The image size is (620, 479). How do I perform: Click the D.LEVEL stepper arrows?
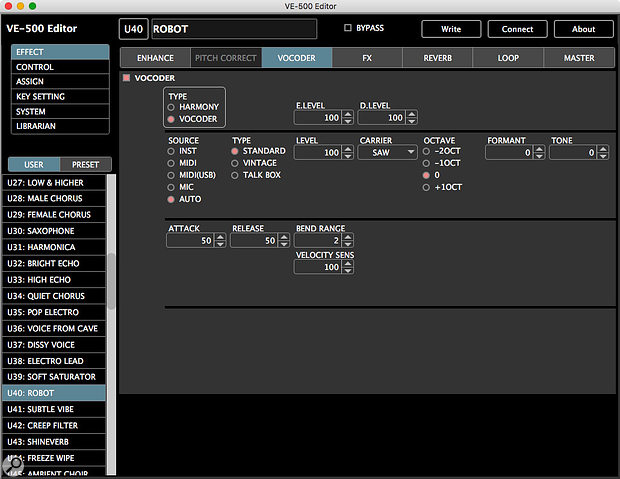[x=412, y=117]
